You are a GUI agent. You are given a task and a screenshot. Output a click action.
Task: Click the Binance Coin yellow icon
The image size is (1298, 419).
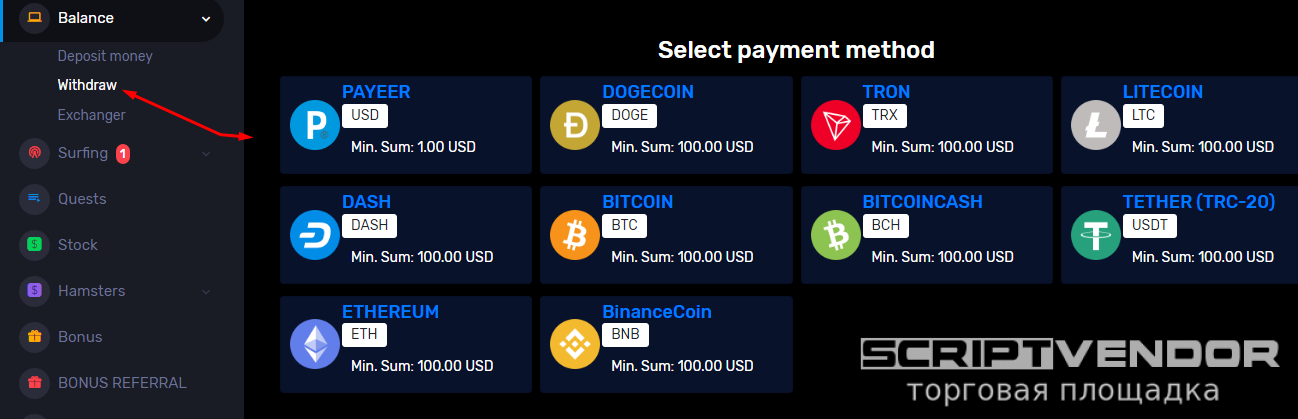point(575,345)
